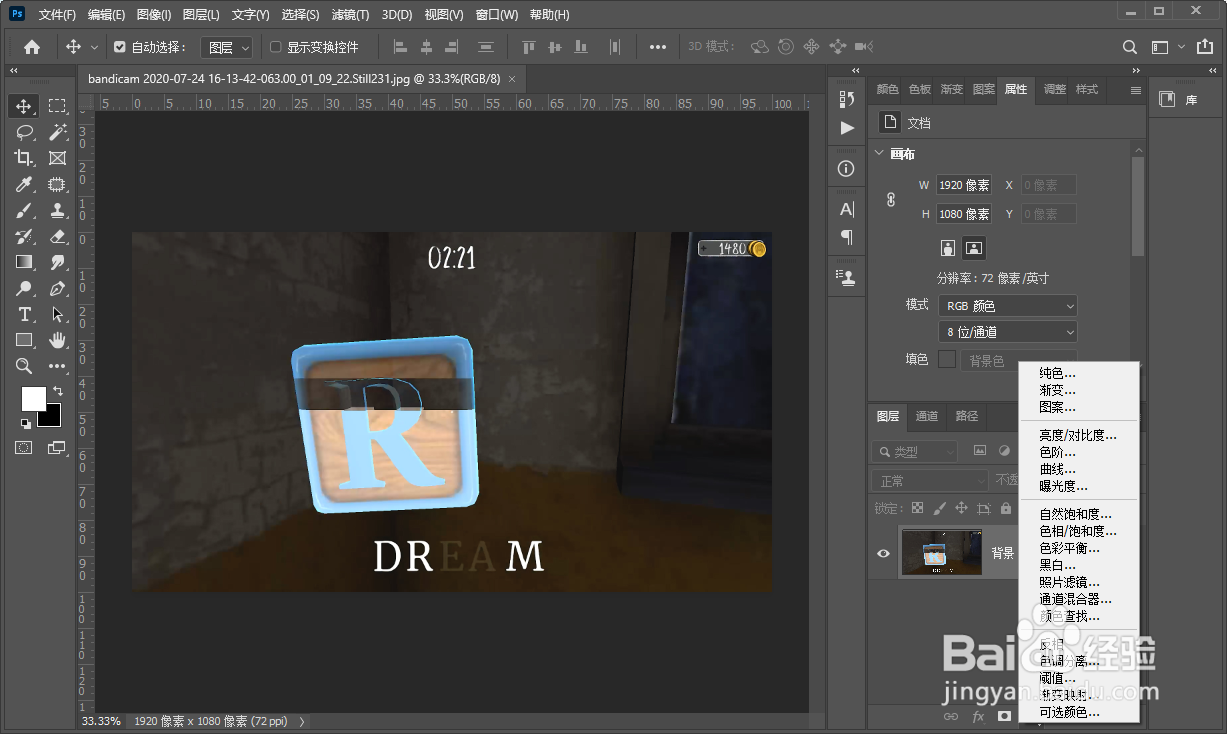Open the RGB 颜色 mode dropdown

(1007, 306)
